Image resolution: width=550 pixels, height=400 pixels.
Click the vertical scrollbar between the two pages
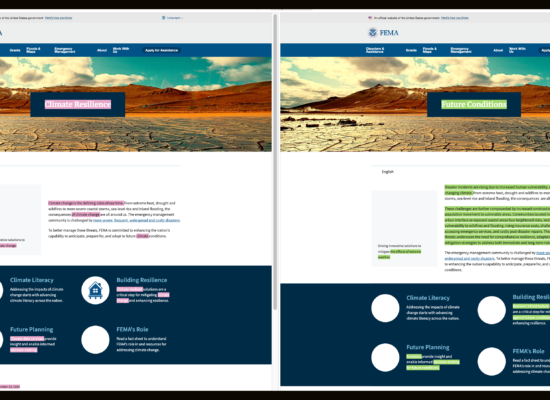(275, 161)
